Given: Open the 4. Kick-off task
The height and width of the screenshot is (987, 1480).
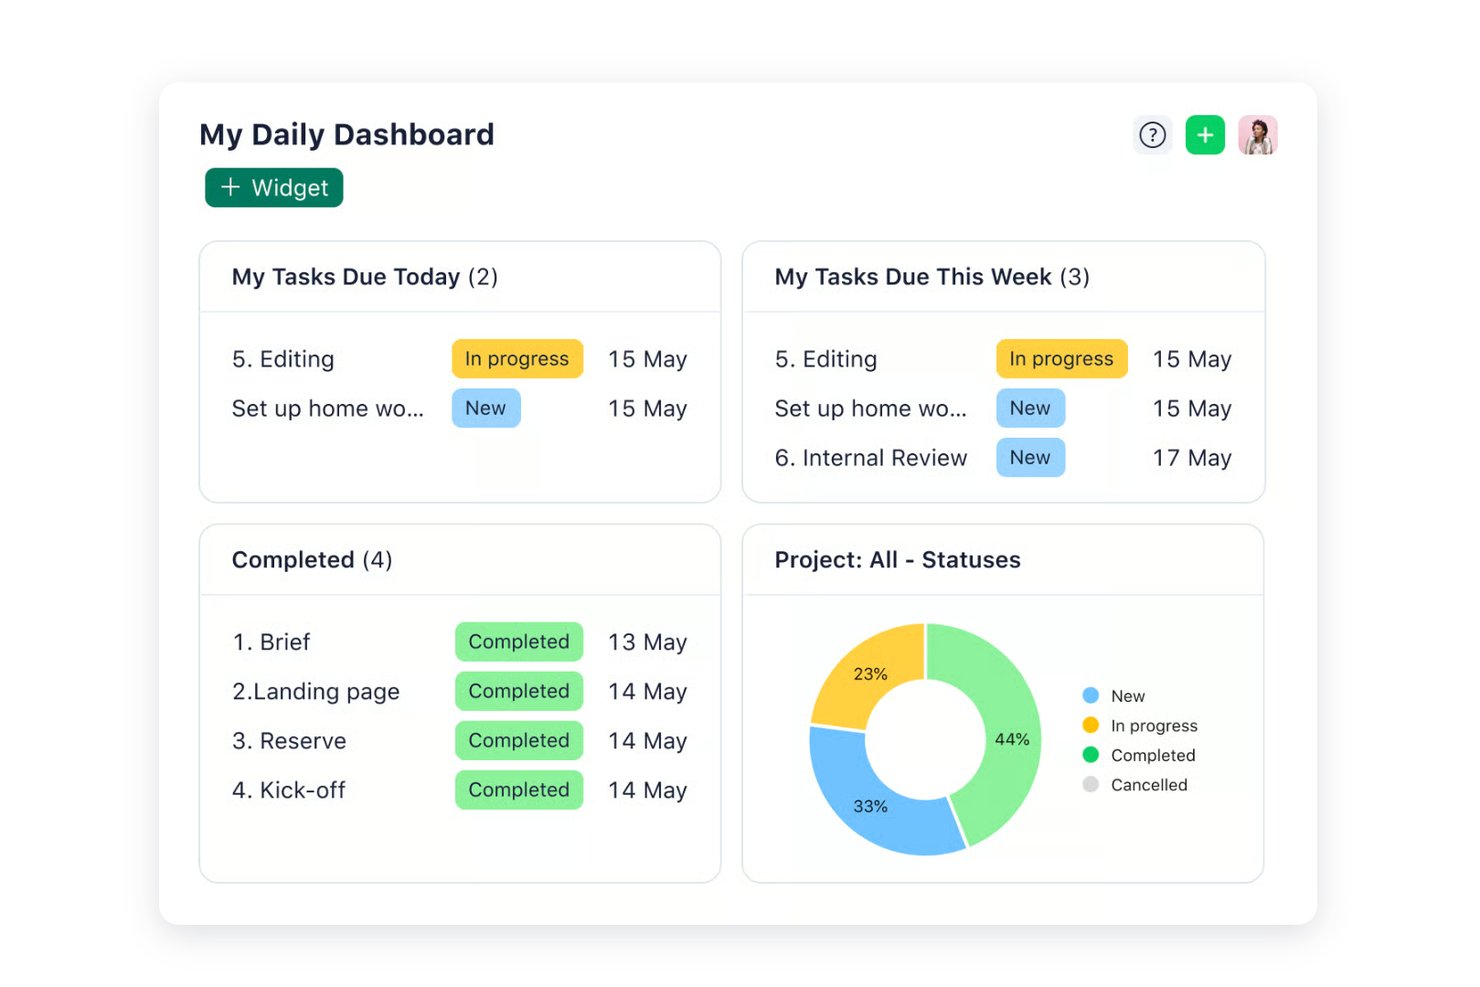Looking at the screenshot, I should [x=289, y=790].
